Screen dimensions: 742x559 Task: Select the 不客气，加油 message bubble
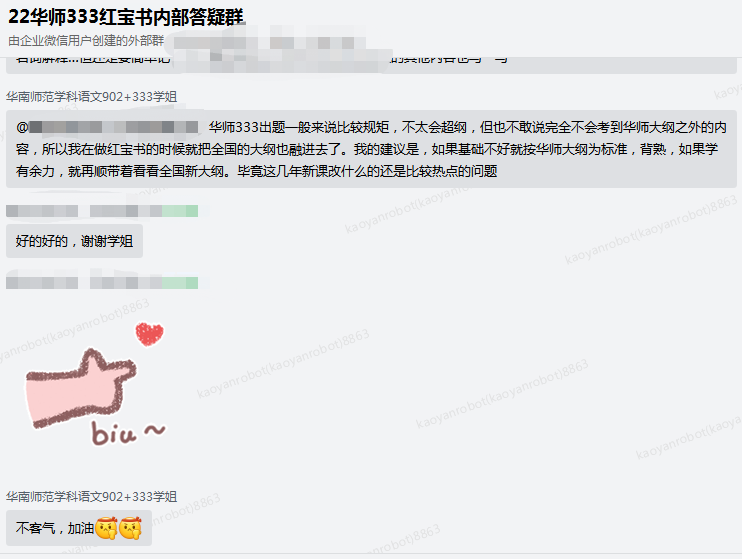pos(79,528)
